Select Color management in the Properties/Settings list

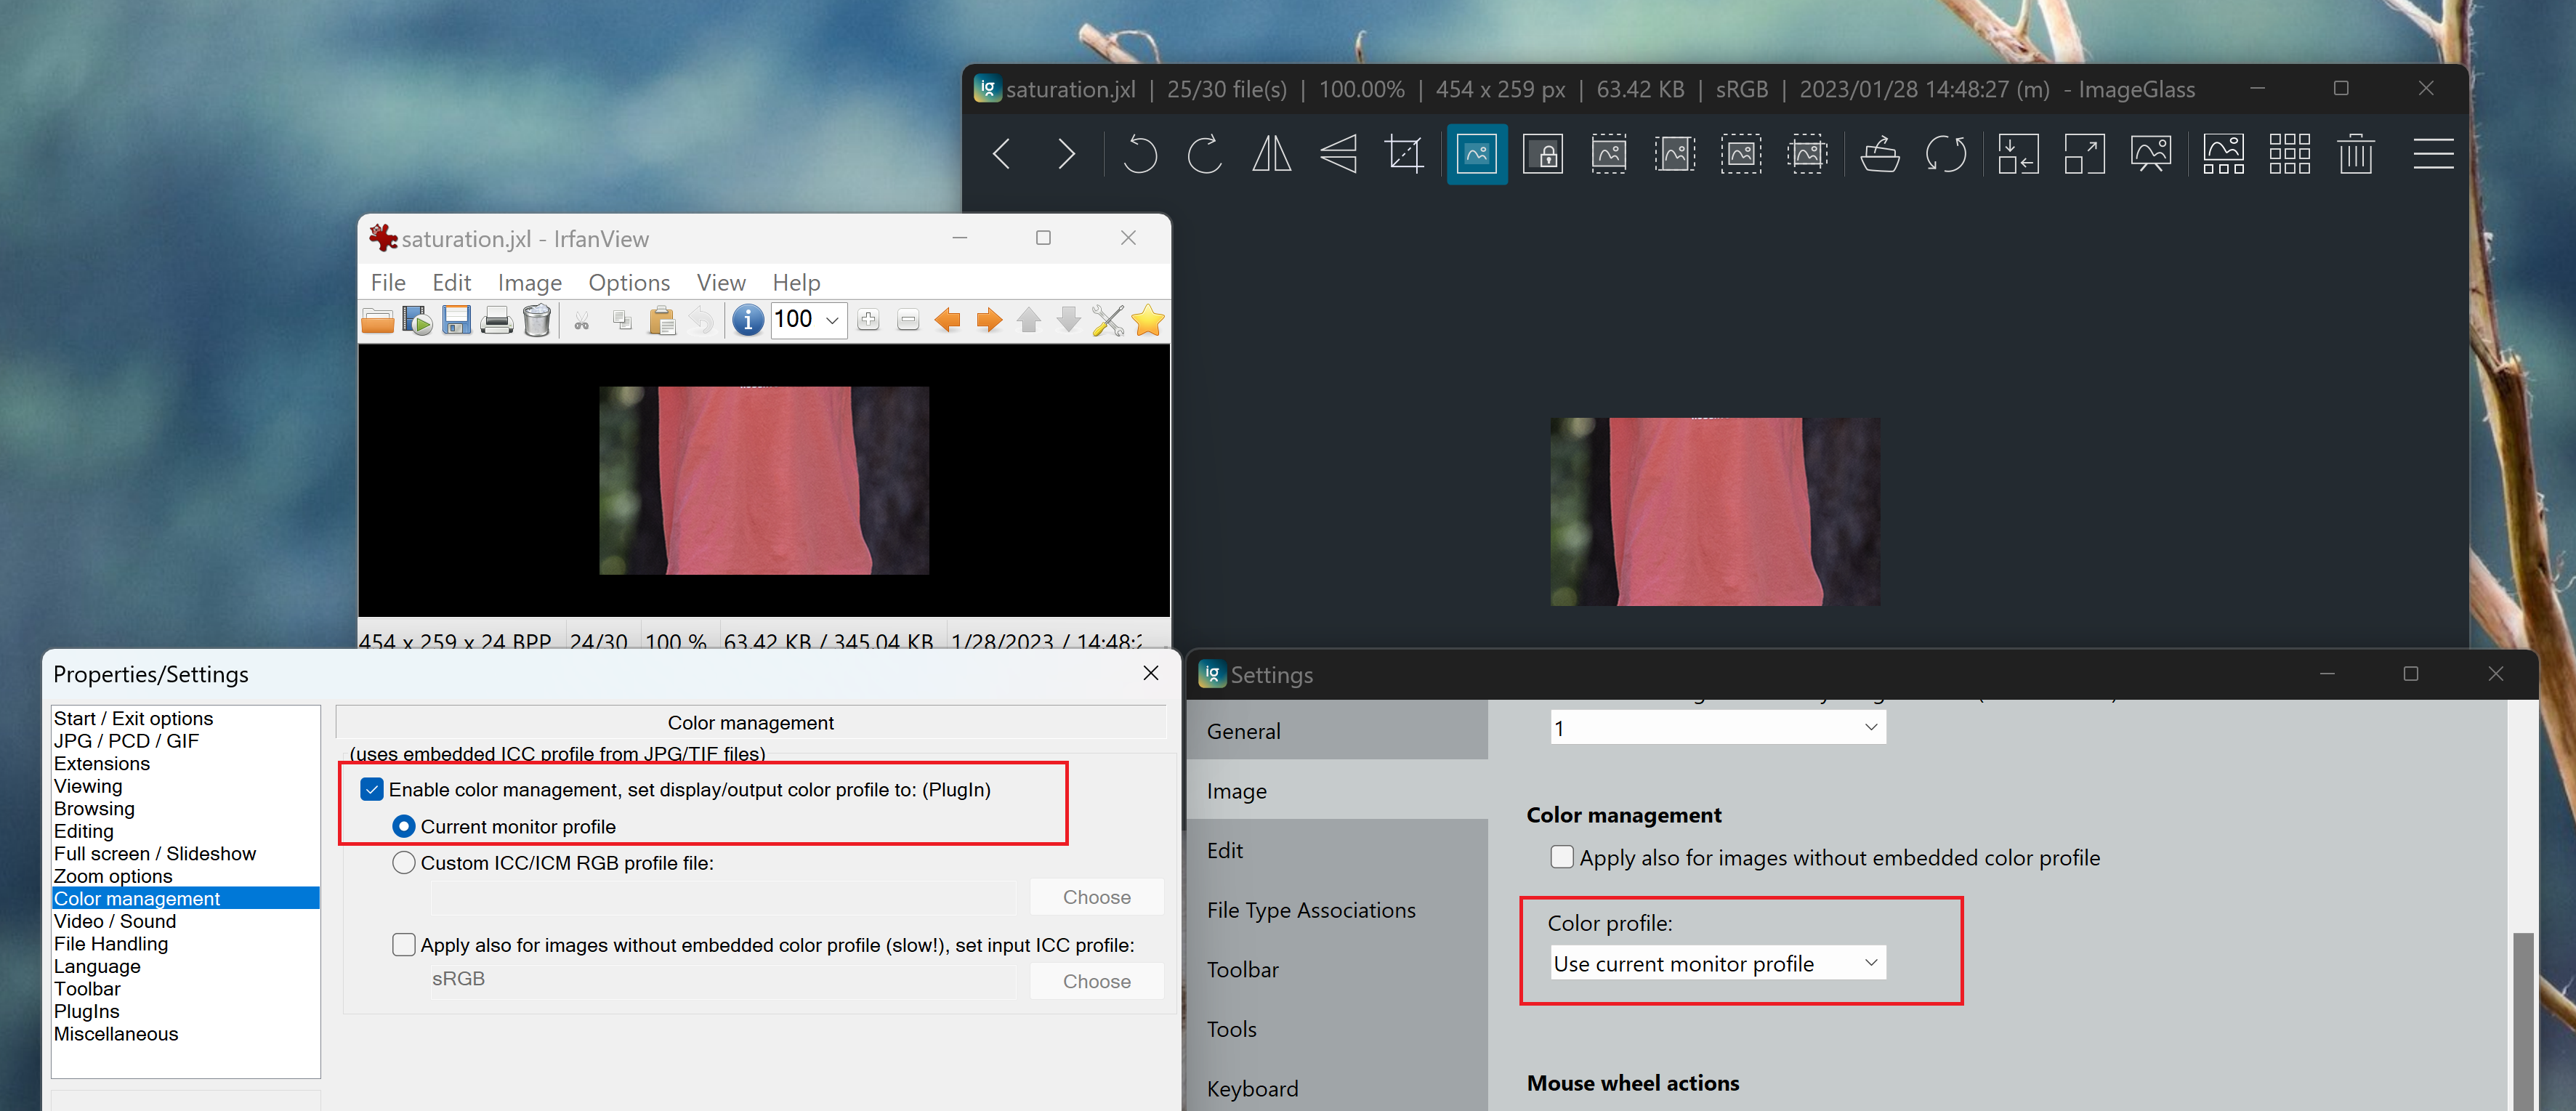136,898
